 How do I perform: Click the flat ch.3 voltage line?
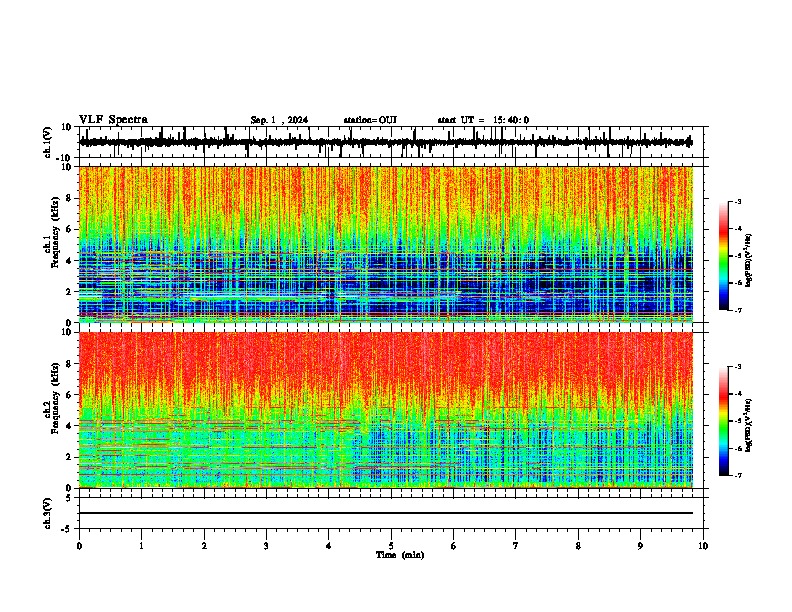(386, 513)
